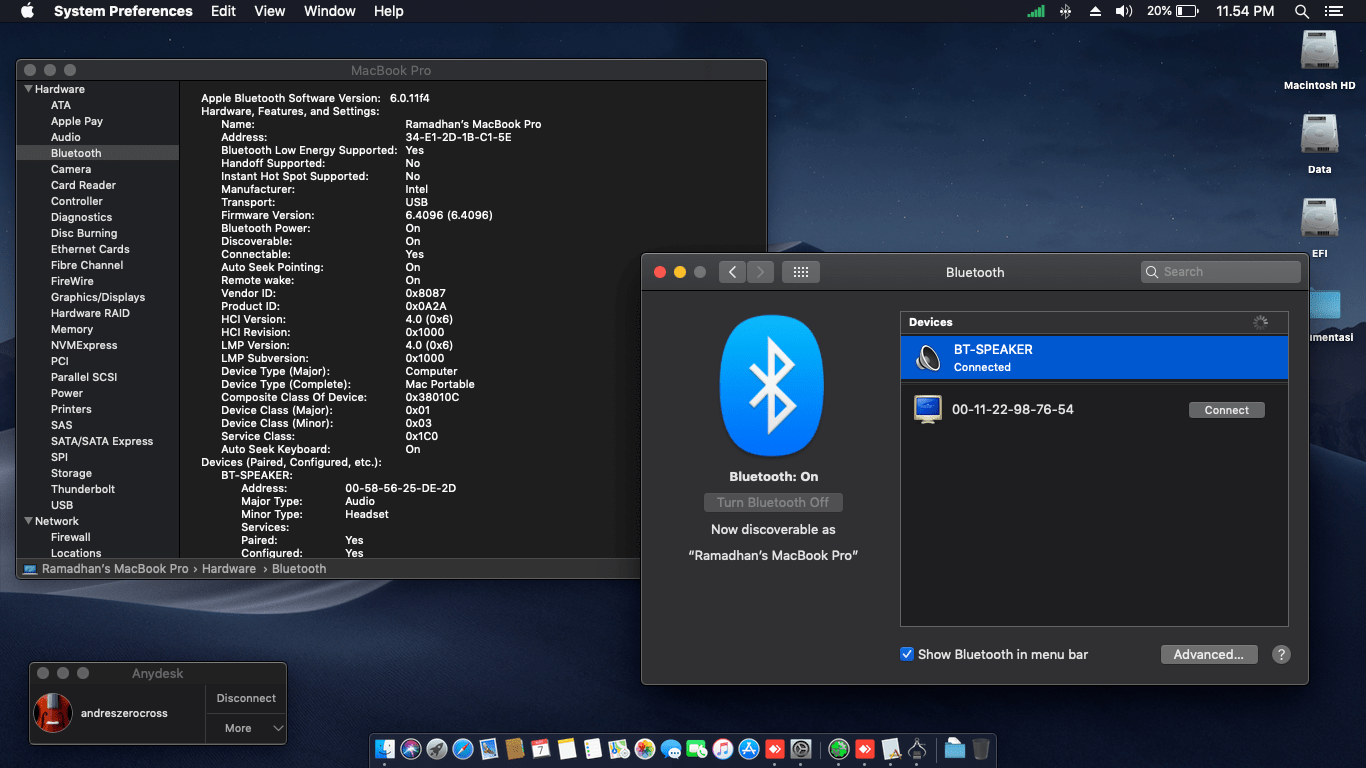Click the help question mark button
This screenshot has height=768, width=1366.
(1281, 654)
